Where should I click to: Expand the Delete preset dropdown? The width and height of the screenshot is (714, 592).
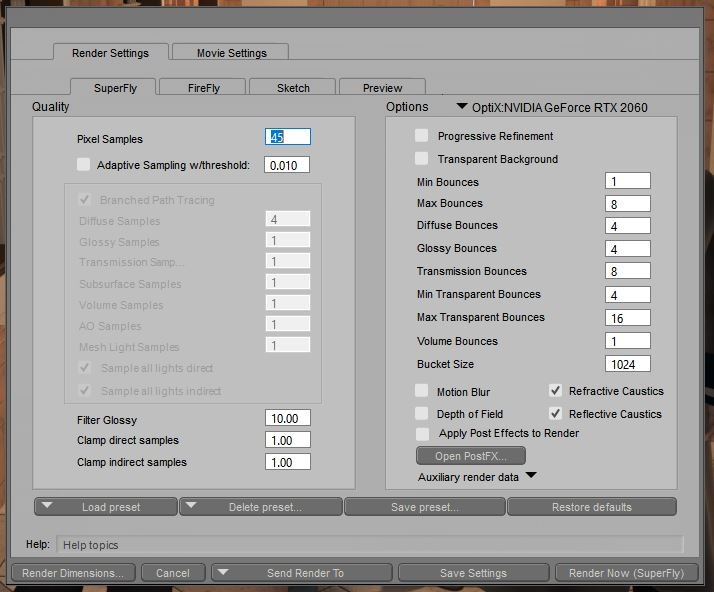[x=192, y=507]
